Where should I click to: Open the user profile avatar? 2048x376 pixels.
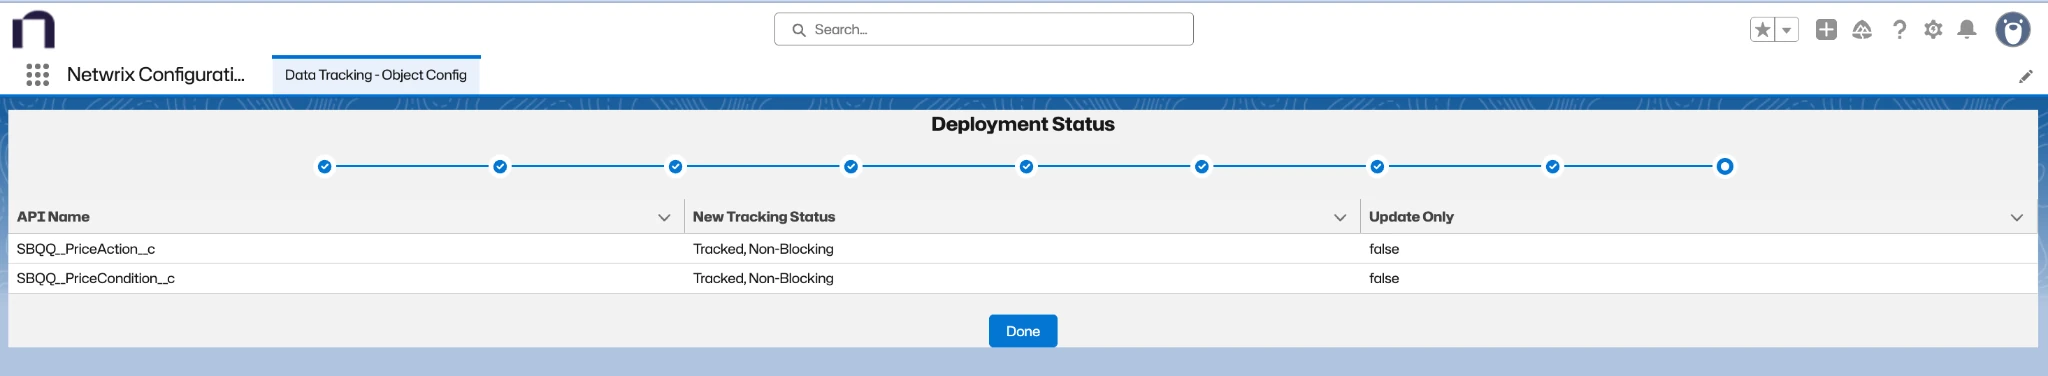click(x=2012, y=30)
